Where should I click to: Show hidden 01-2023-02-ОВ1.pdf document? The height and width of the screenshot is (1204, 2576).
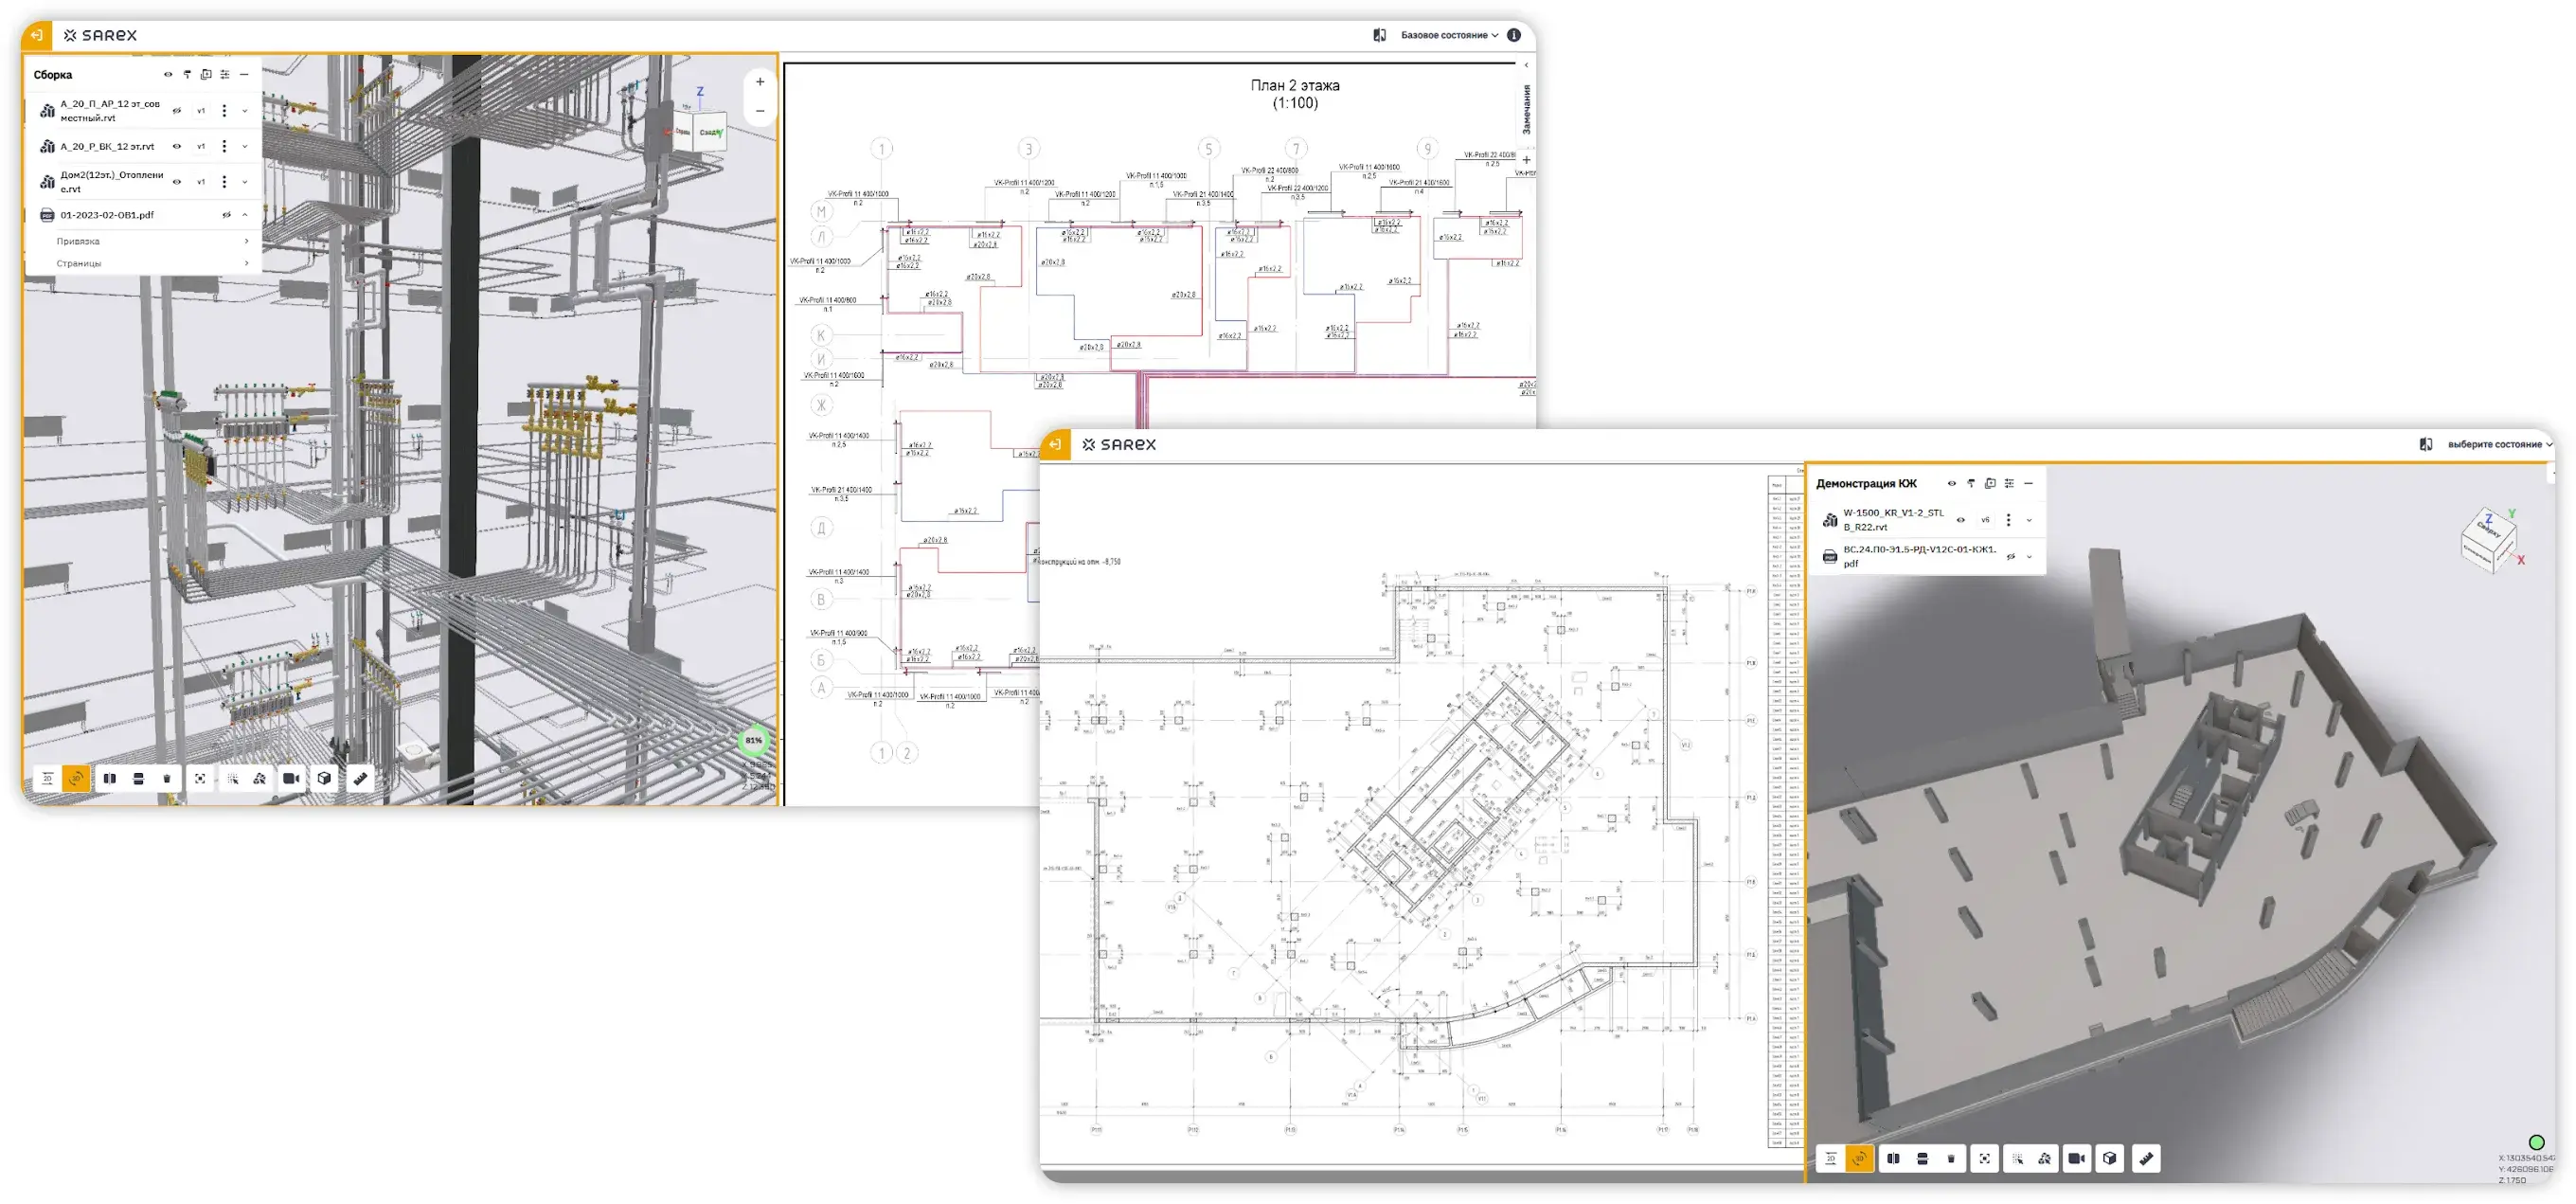pos(226,215)
